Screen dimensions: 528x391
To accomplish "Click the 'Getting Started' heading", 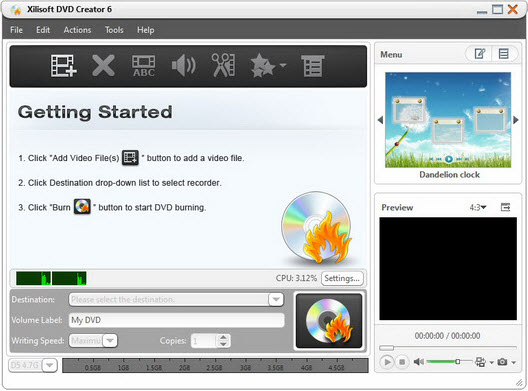I will click(95, 112).
